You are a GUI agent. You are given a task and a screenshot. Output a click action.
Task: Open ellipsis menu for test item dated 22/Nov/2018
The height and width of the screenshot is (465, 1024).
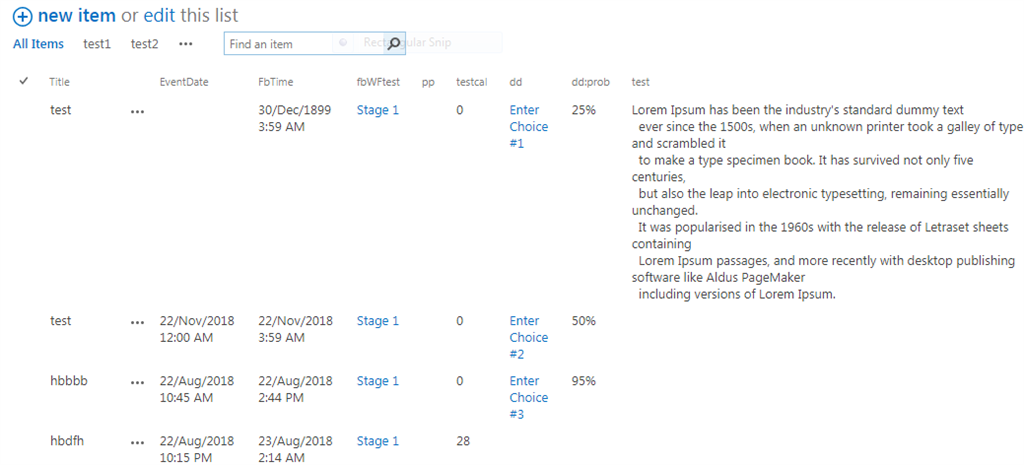[137, 322]
